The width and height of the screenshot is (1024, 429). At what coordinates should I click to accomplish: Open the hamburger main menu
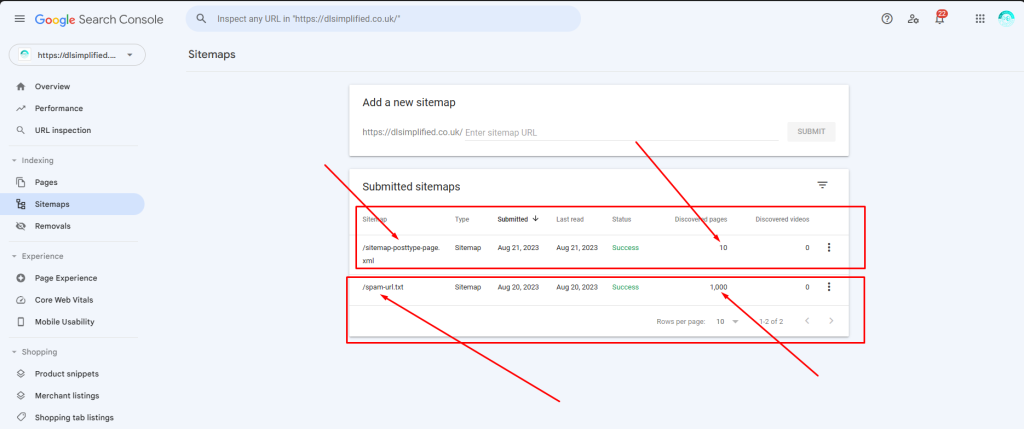tap(19, 19)
